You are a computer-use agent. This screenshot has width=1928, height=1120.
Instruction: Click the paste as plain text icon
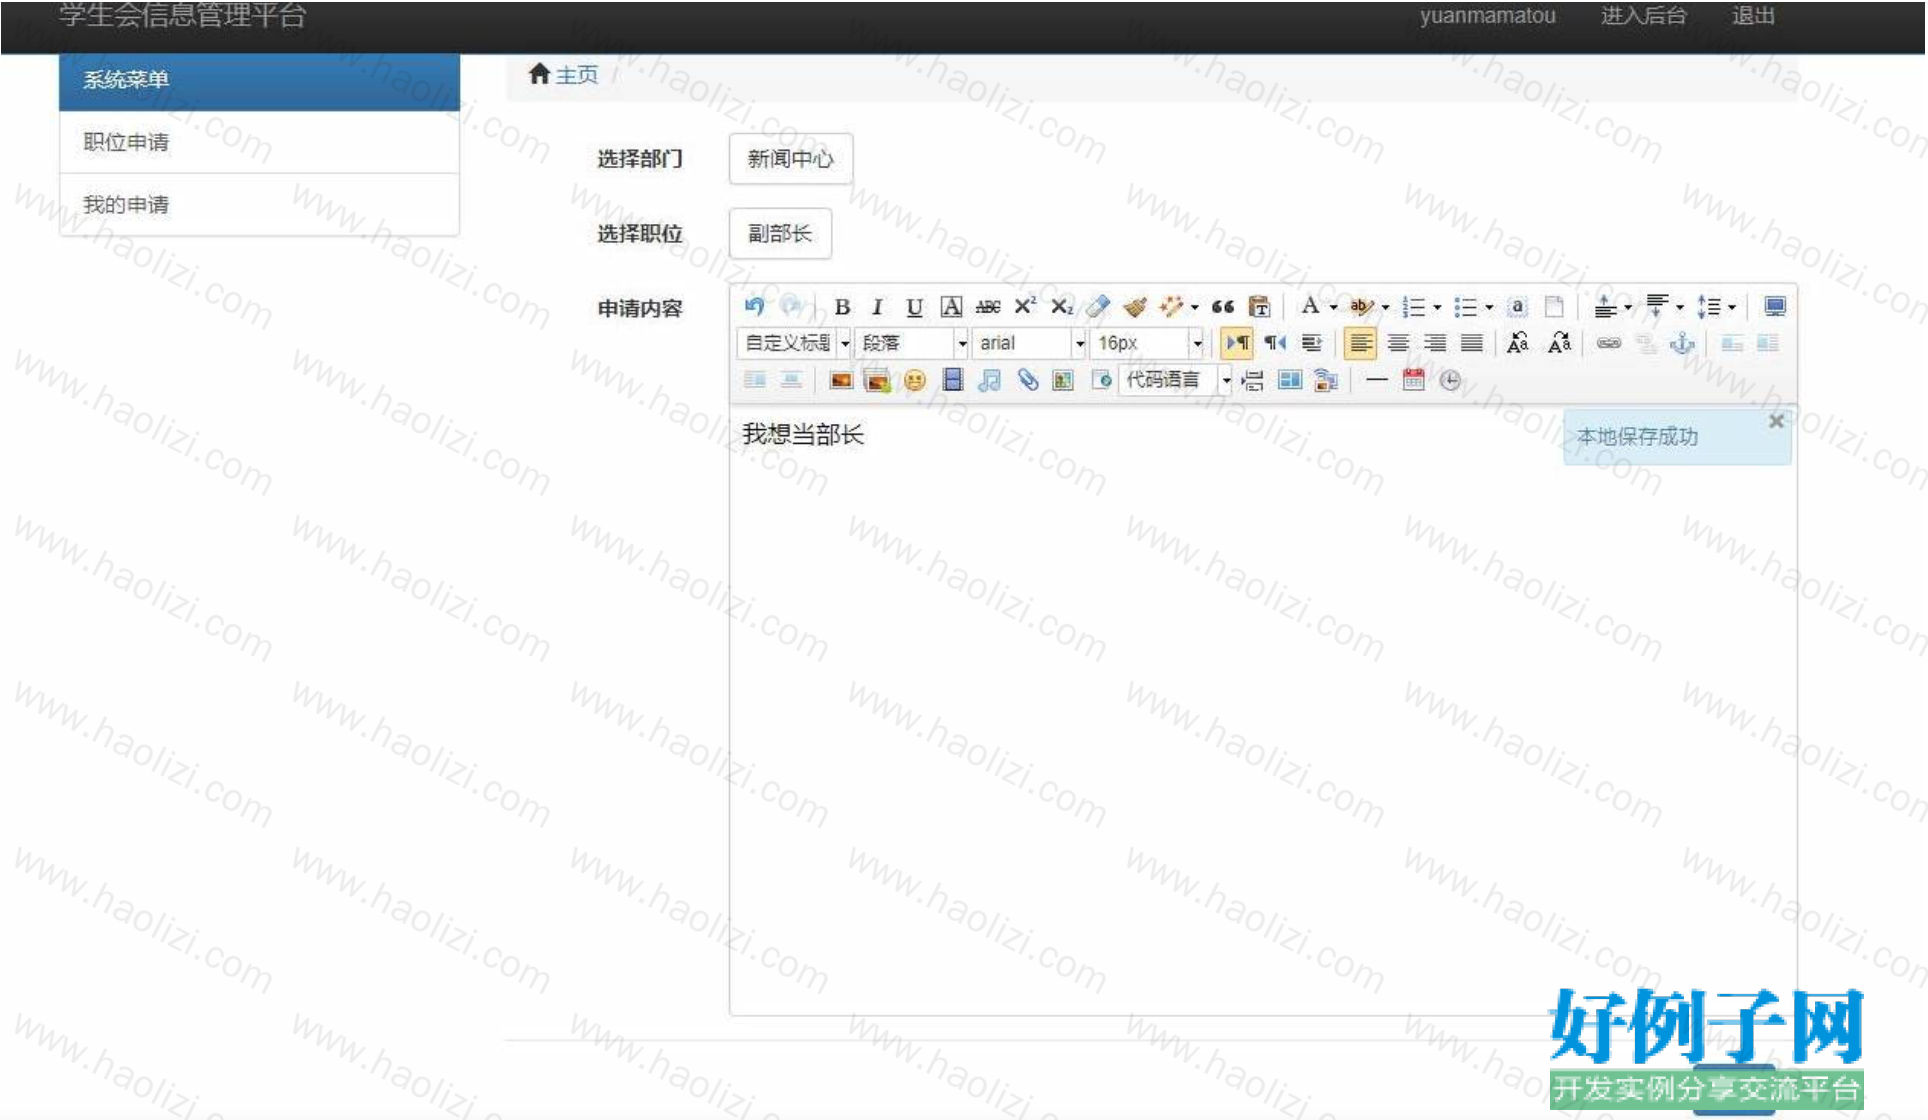pos(1259,306)
